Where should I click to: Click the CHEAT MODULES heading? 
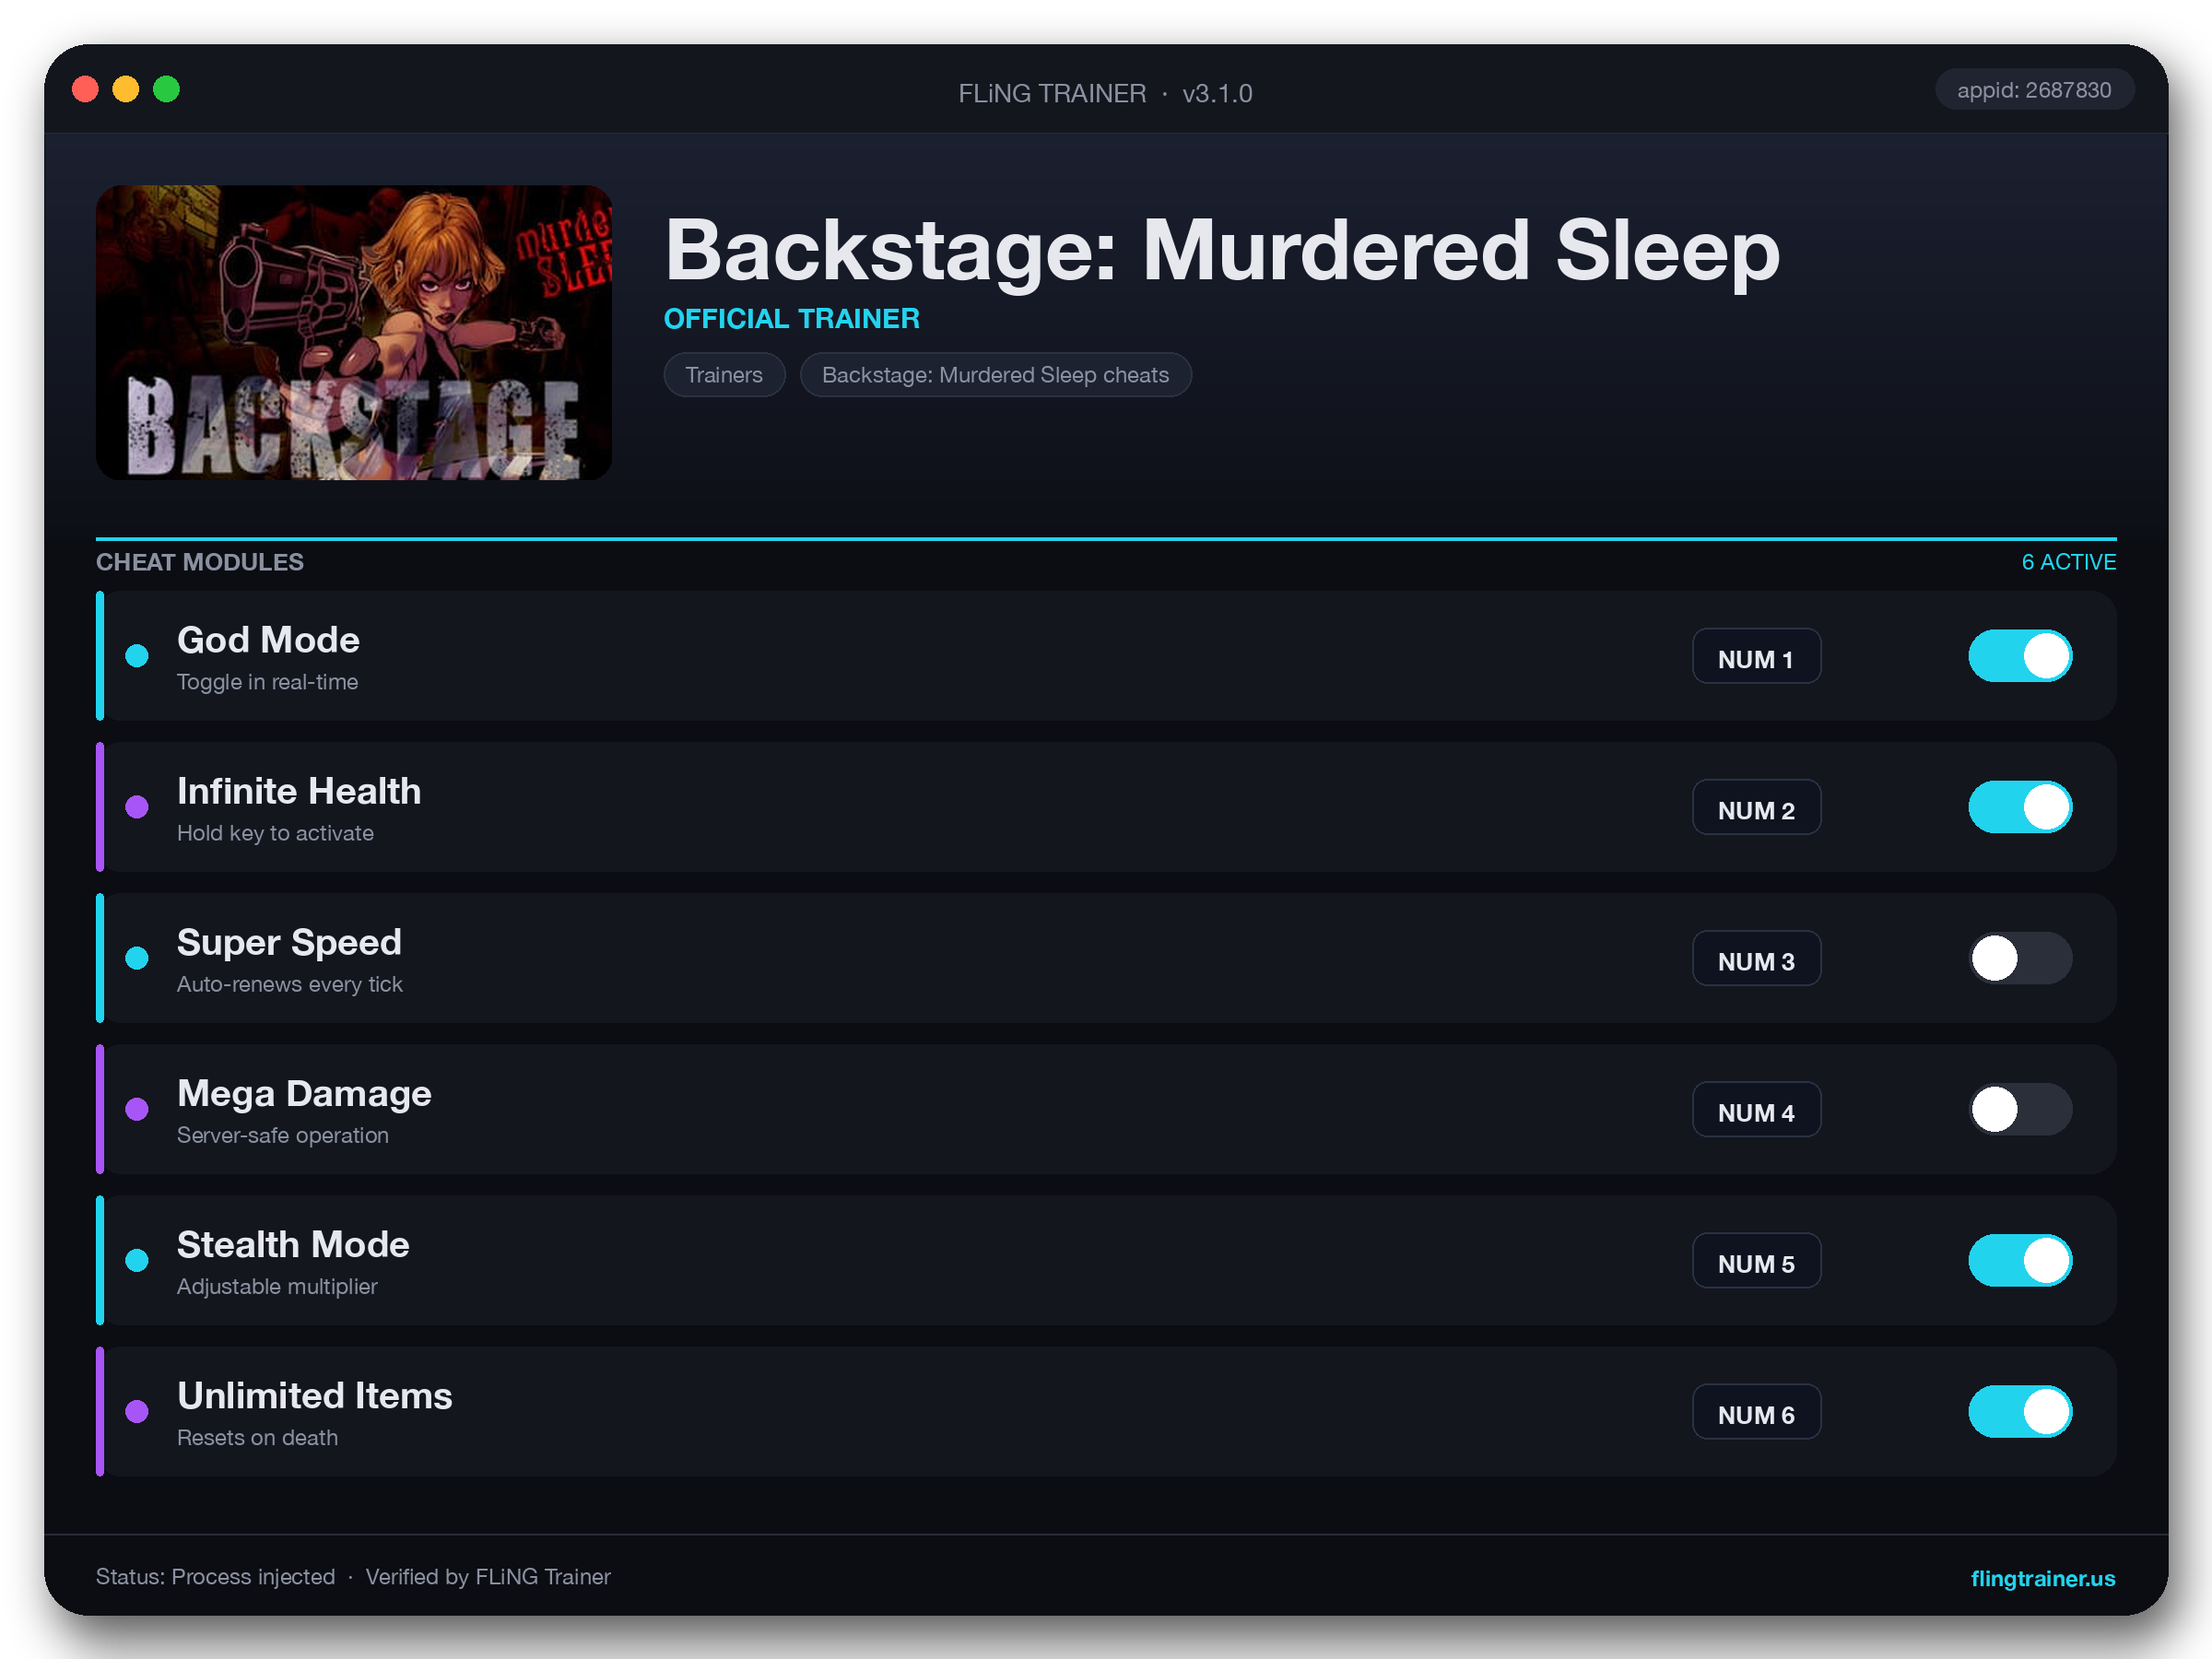[x=199, y=562]
